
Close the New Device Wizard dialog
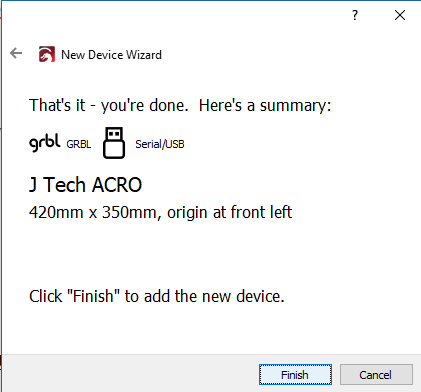click(x=400, y=15)
